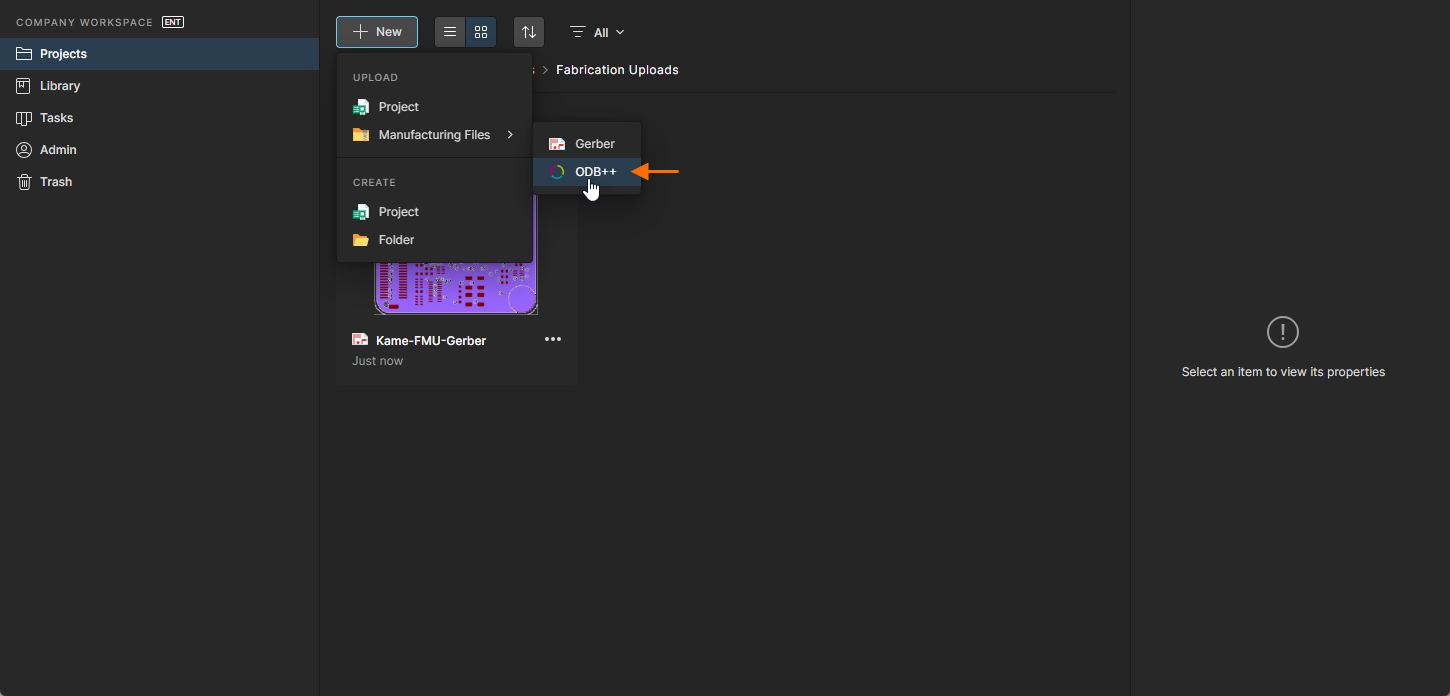Click the ODB++ circular icon
This screenshot has height=696, width=1450.
point(557,172)
